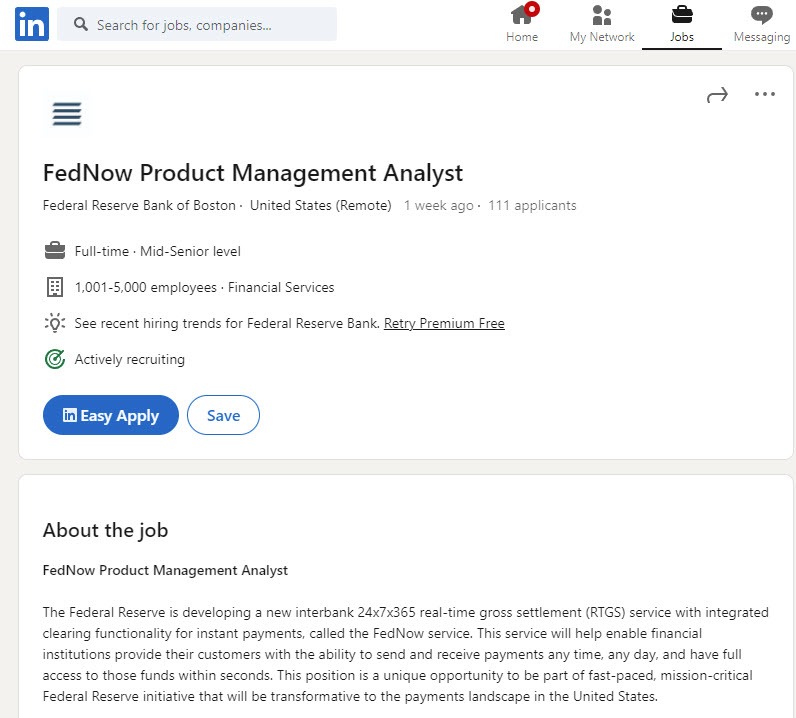Click the briefcase job type icon
796x718 pixels.
54,251
